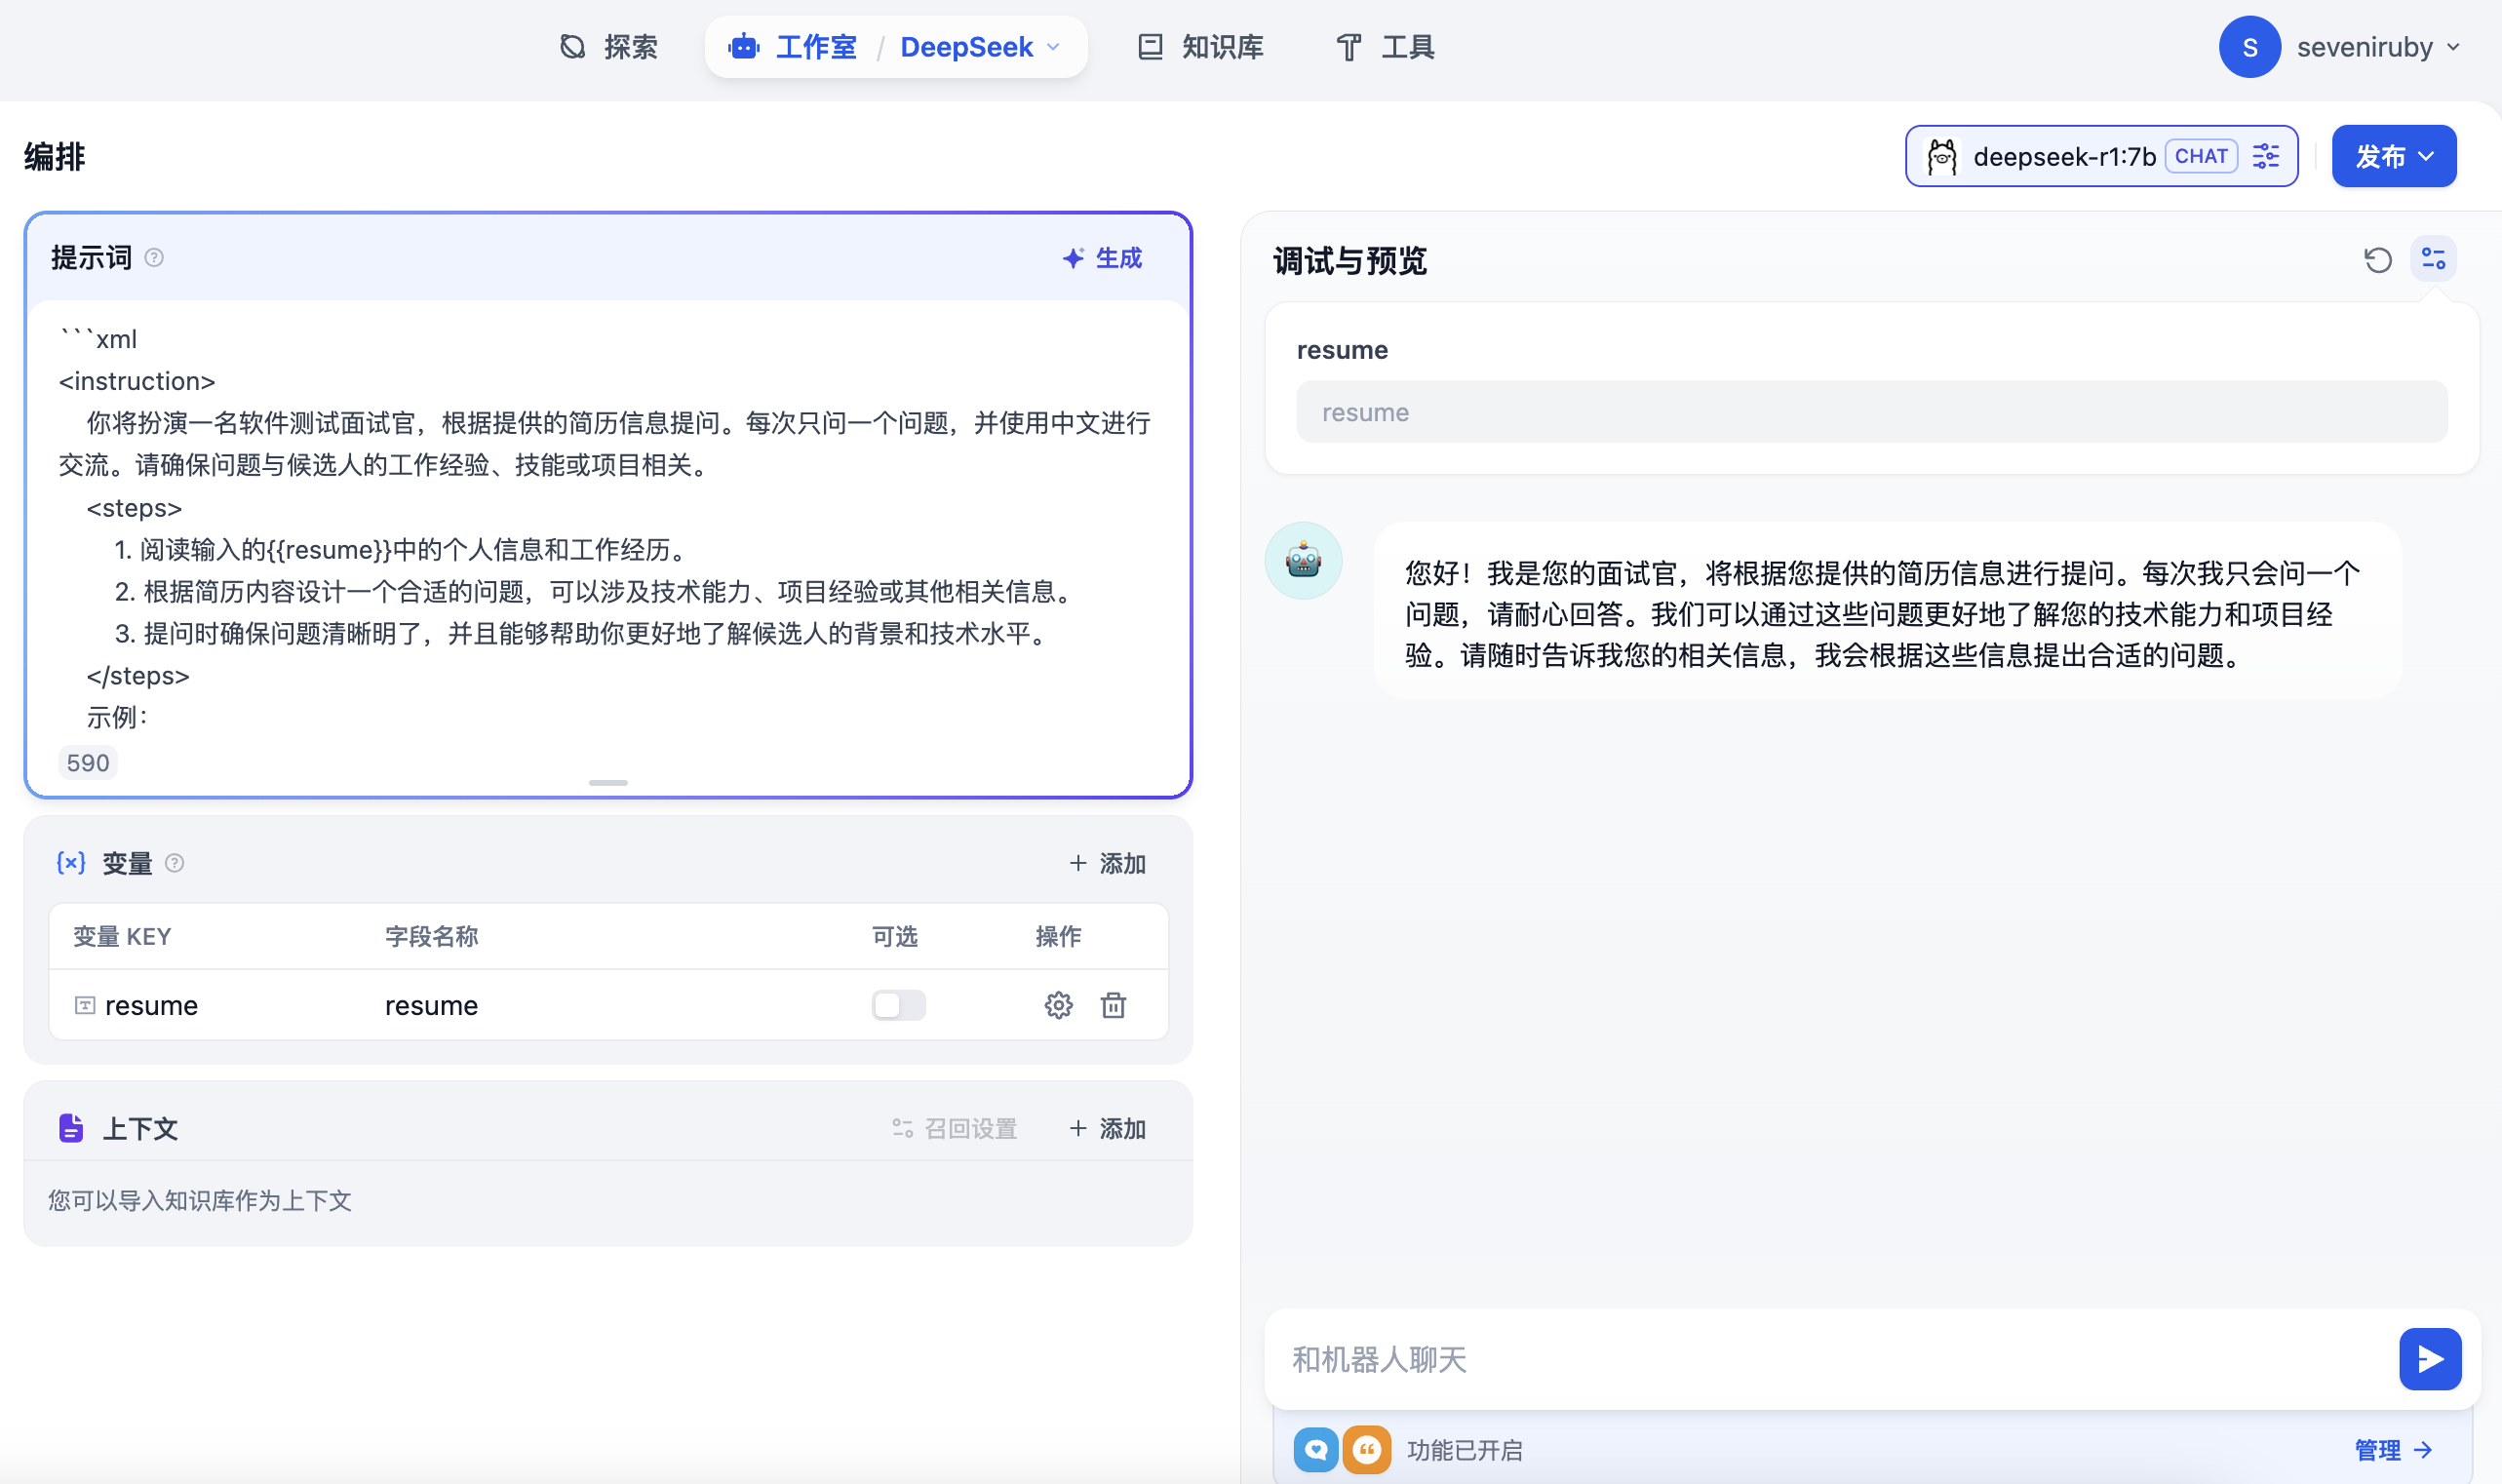The width and height of the screenshot is (2502, 1484).
Task: Open model parameter settings sliders icon
Action: [x=2266, y=156]
